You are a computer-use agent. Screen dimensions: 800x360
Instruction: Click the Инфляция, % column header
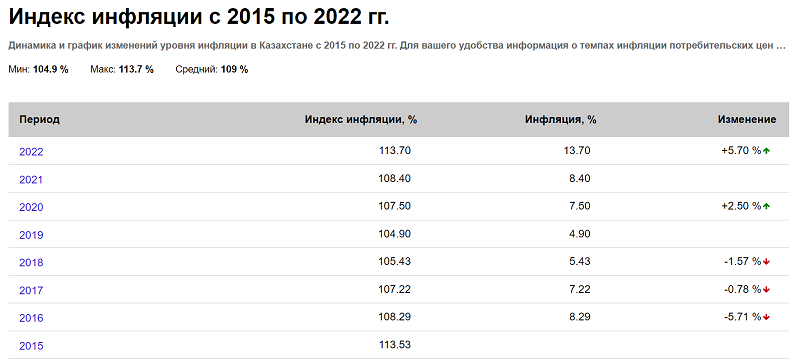[x=561, y=120]
